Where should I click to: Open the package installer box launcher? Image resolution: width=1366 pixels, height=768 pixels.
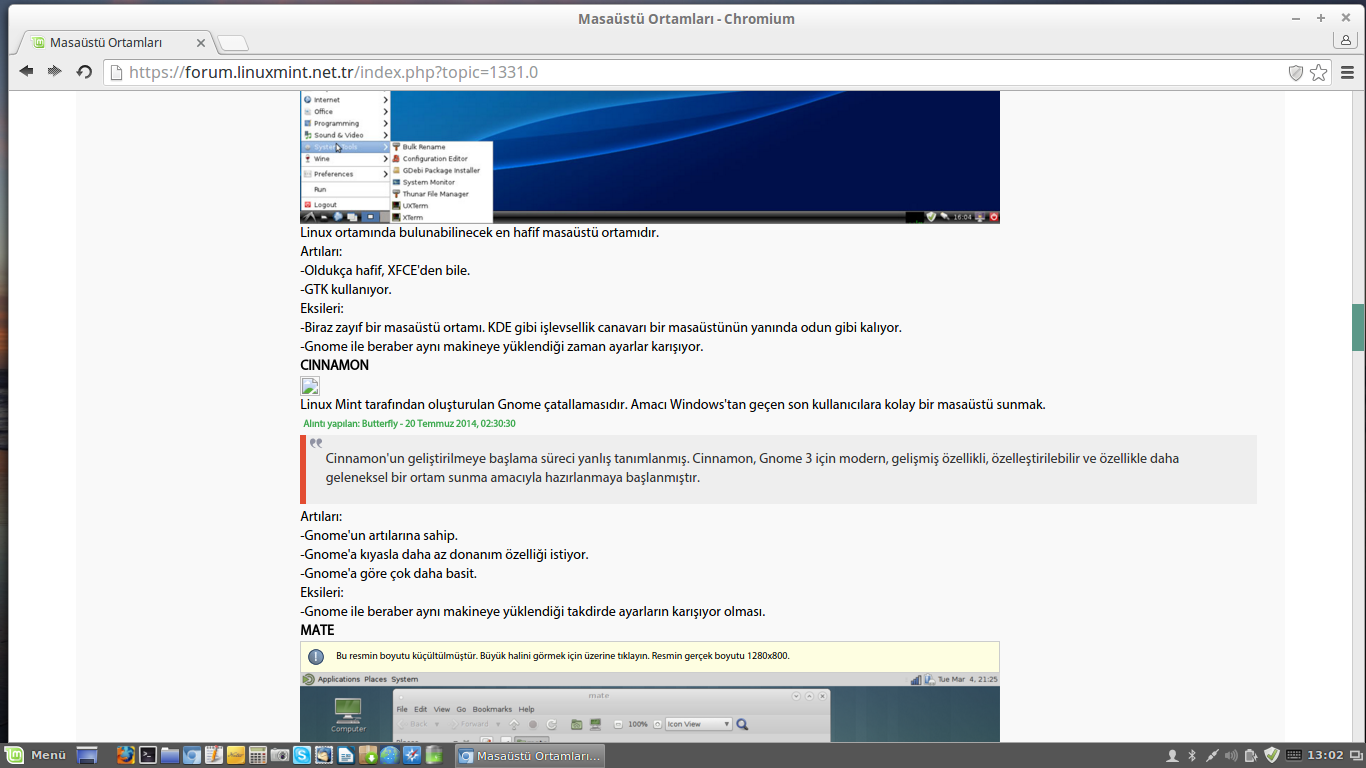tap(368, 755)
